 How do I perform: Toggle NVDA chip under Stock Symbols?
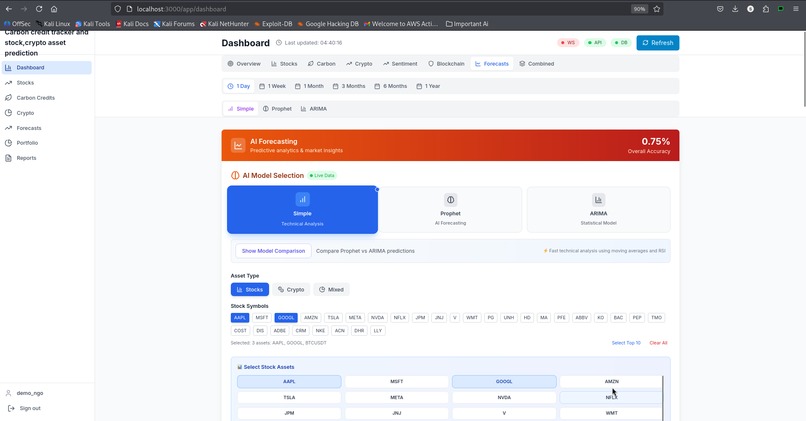point(377,318)
